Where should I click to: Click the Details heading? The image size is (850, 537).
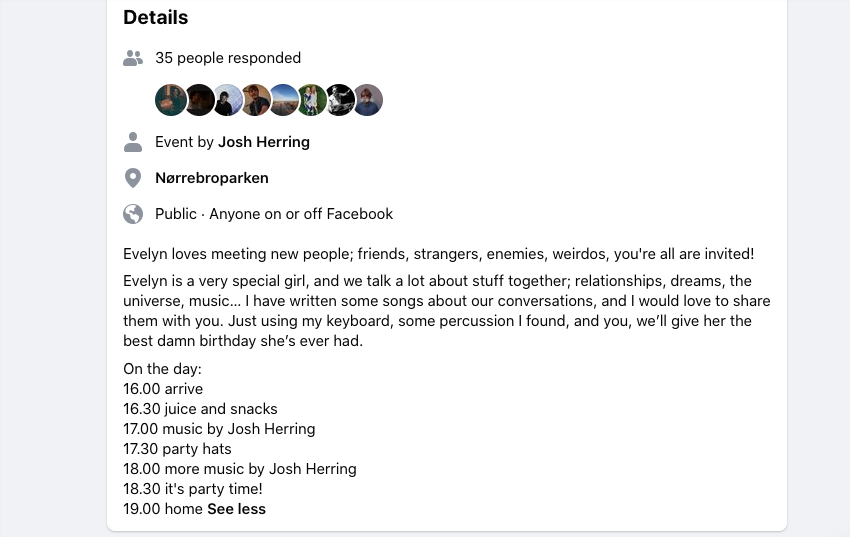coord(155,17)
